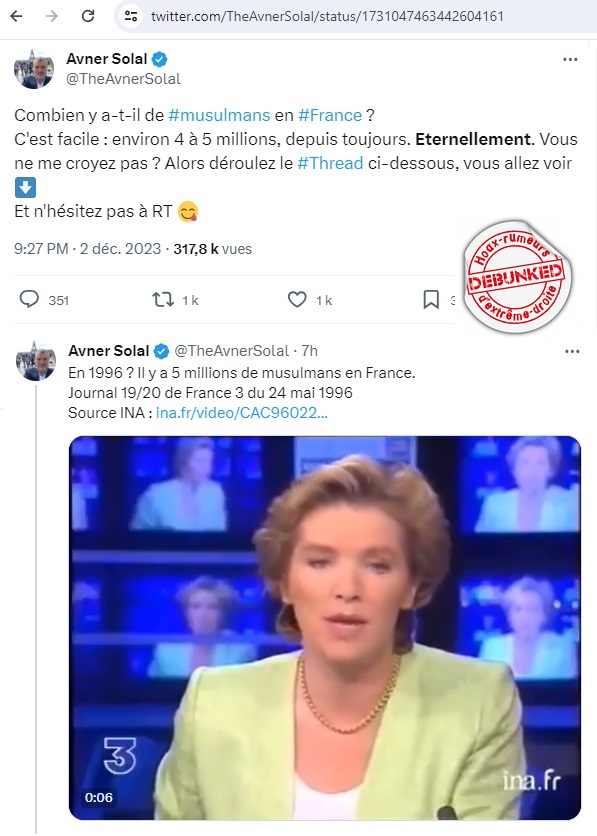597x836 pixels.
Task: Open the three-dot menu on reply tweet
Action: tap(572, 351)
